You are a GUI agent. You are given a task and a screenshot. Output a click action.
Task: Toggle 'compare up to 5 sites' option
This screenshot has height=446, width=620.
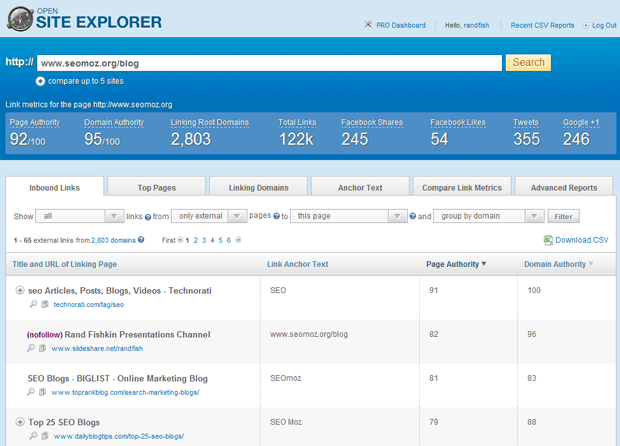pos(40,81)
